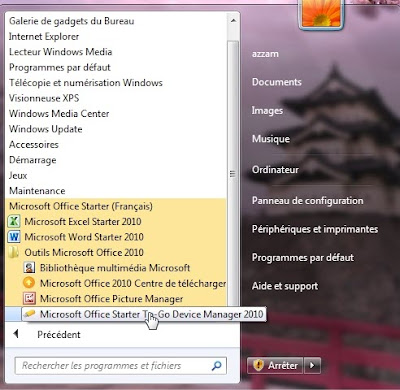Open Lecteur Windows Media

(x=61, y=52)
